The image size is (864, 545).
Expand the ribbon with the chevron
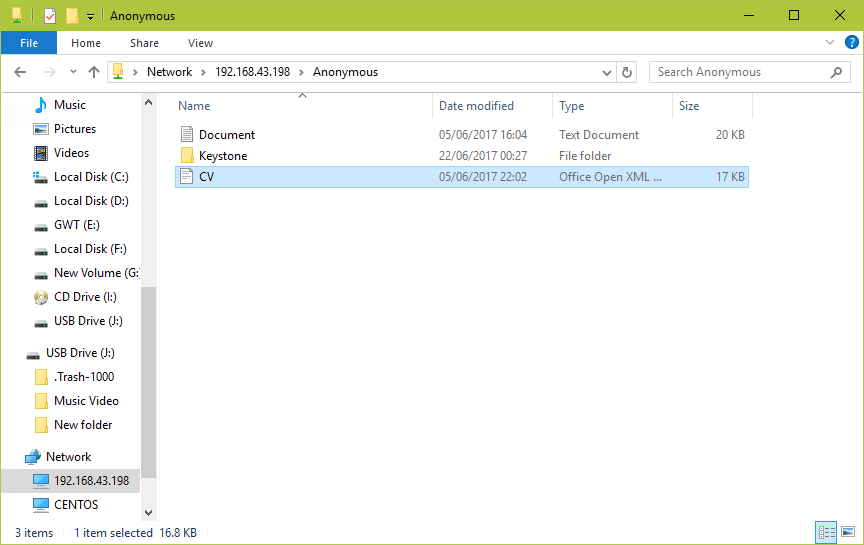coord(830,42)
